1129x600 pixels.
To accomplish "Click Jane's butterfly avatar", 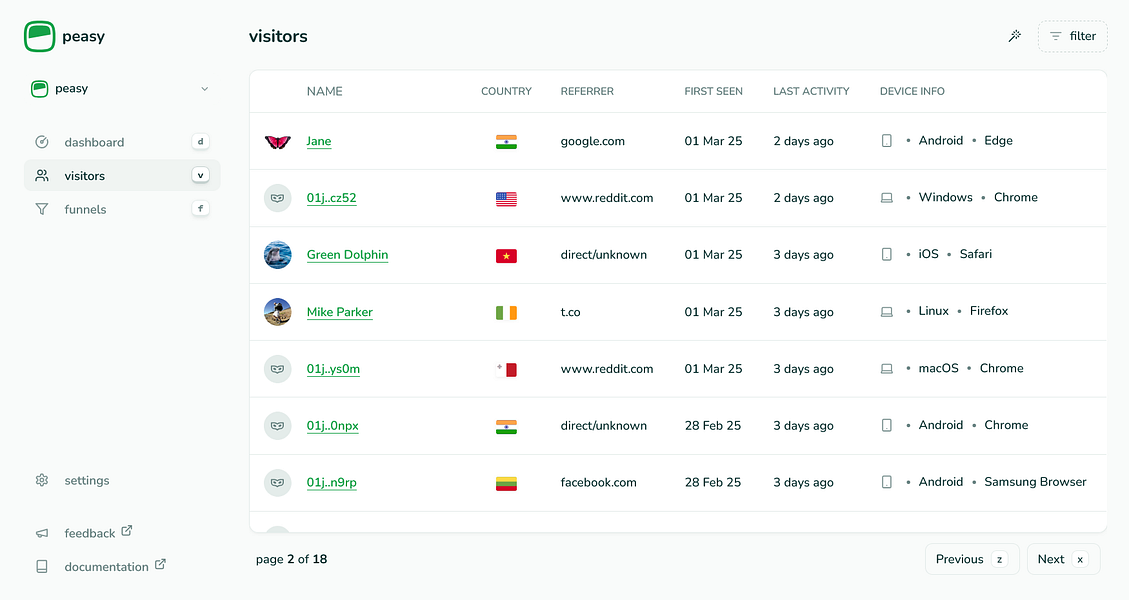I will (x=277, y=142).
